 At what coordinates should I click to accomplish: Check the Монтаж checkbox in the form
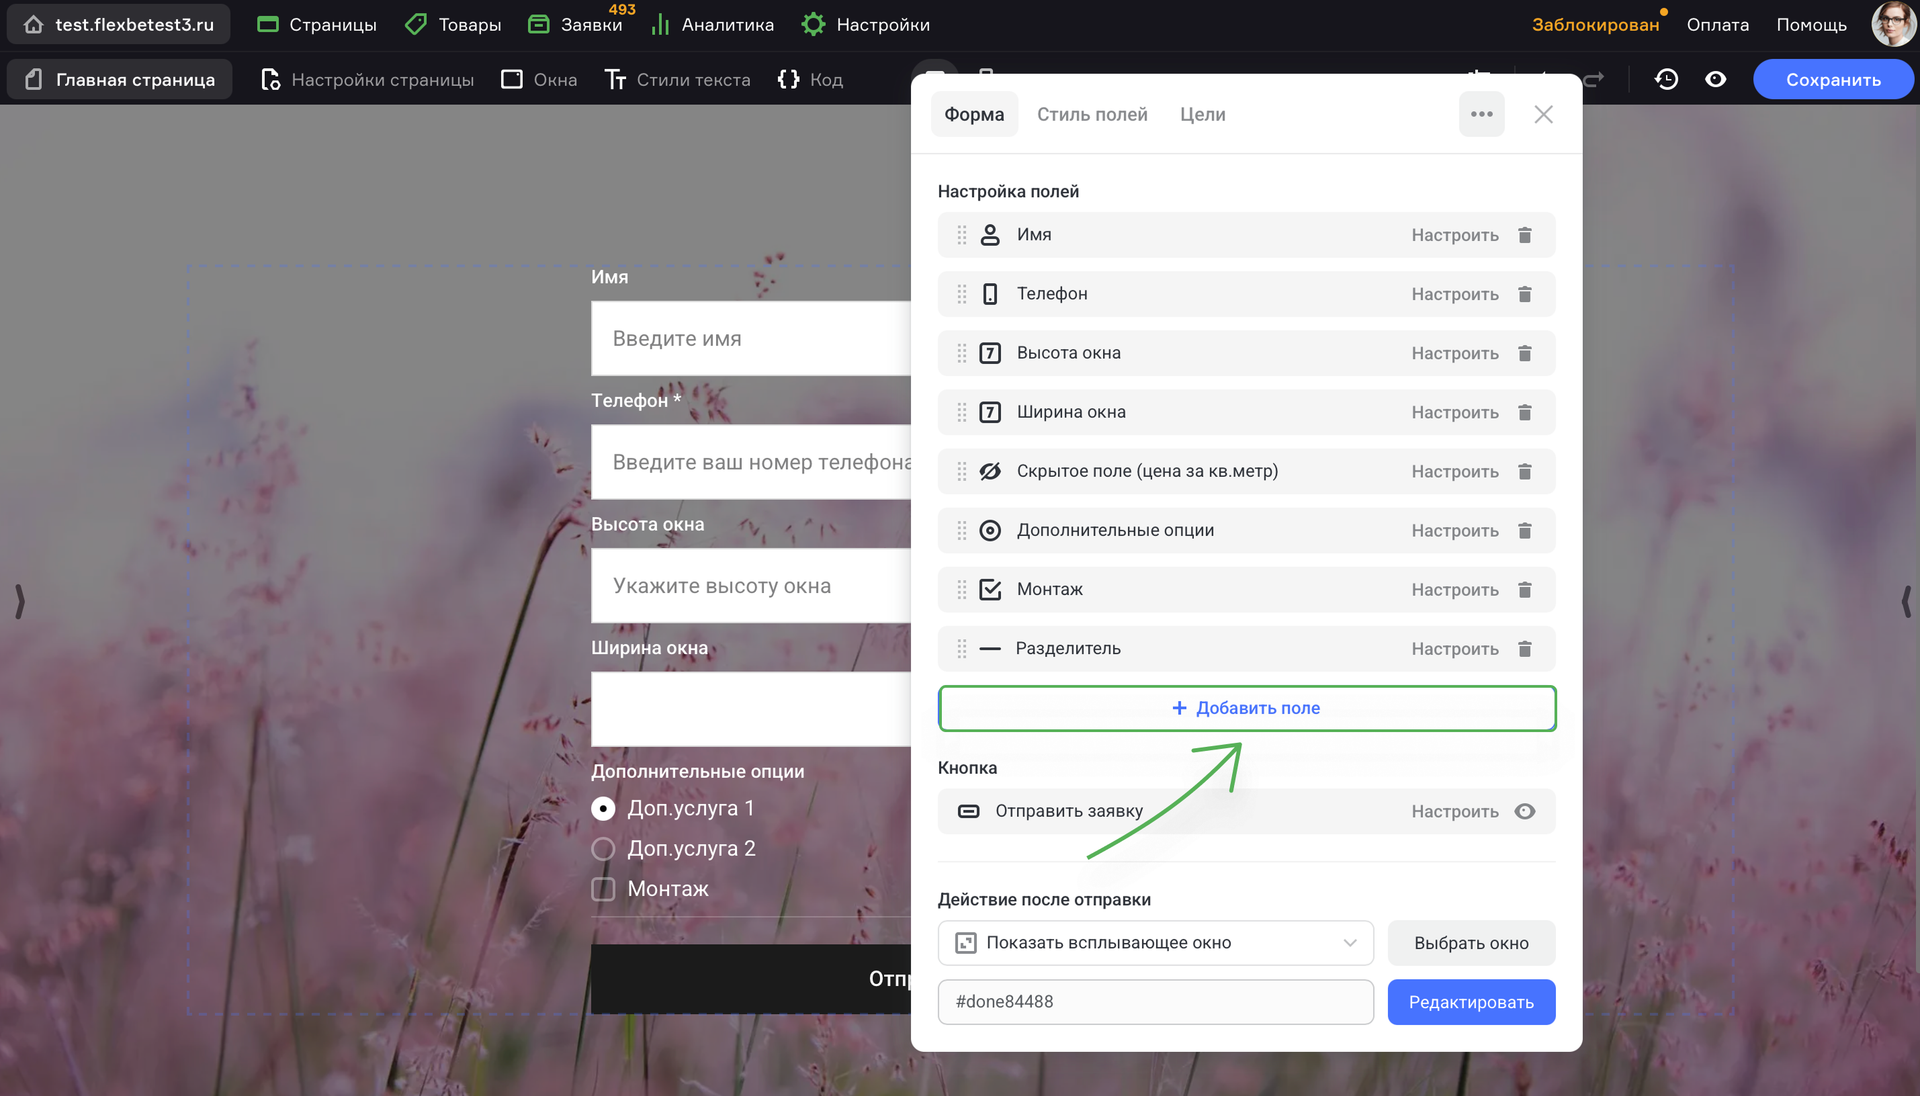click(603, 889)
